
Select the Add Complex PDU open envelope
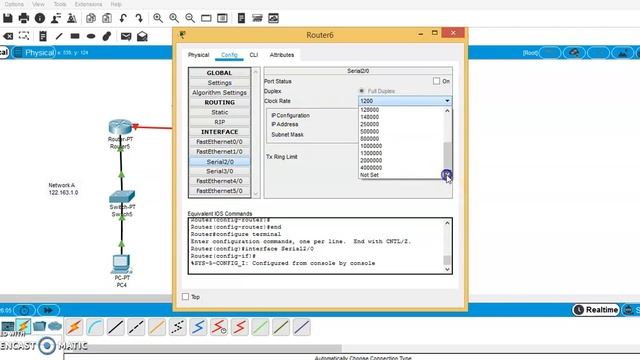(142, 36)
